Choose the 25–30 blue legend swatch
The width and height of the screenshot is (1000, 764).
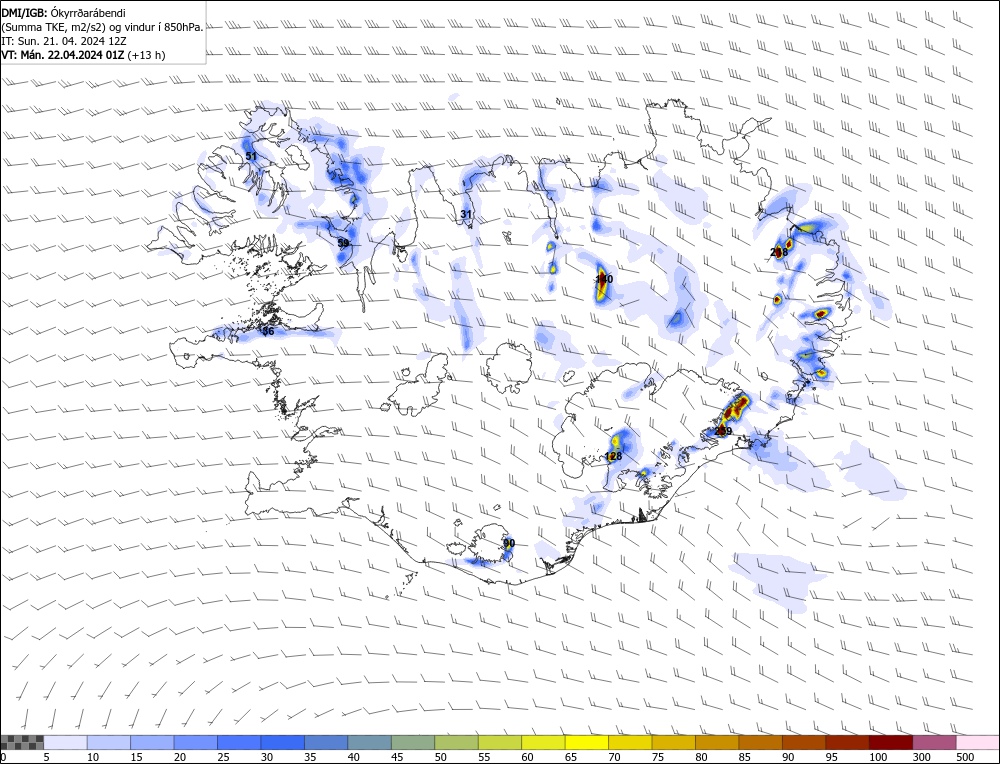(x=239, y=742)
